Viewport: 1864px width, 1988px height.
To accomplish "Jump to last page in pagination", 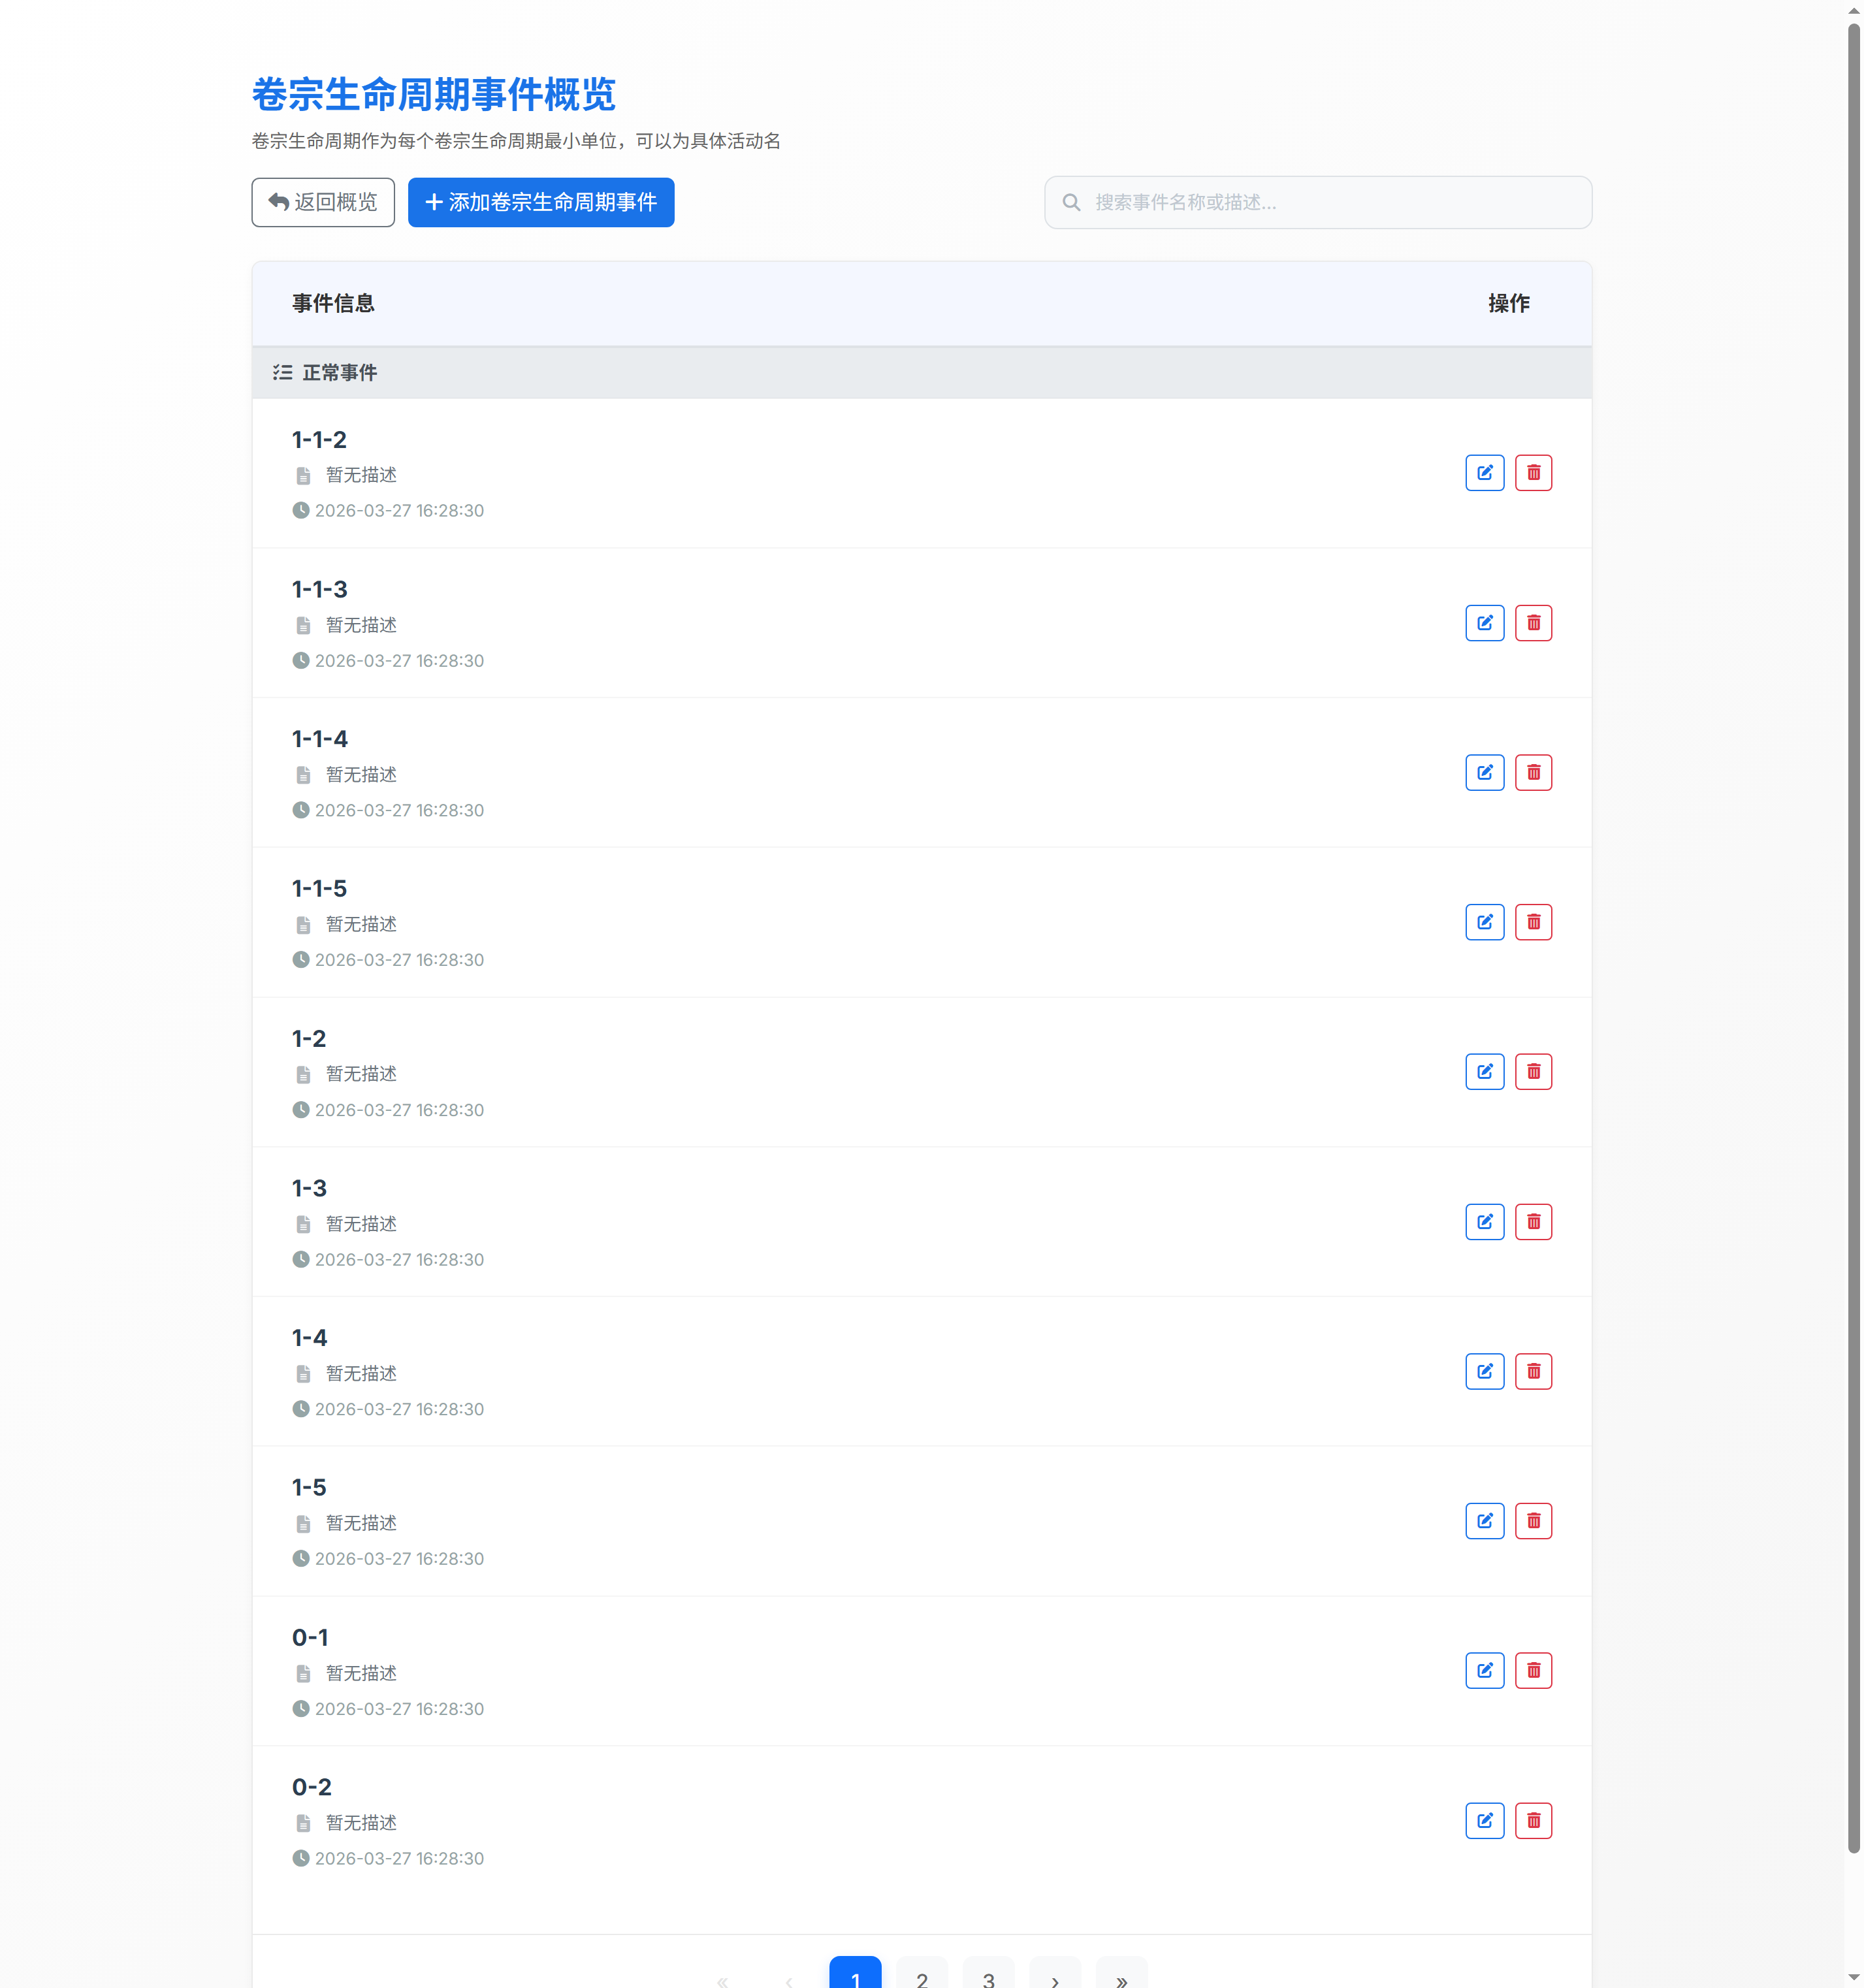I will [x=1121, y=1976].
